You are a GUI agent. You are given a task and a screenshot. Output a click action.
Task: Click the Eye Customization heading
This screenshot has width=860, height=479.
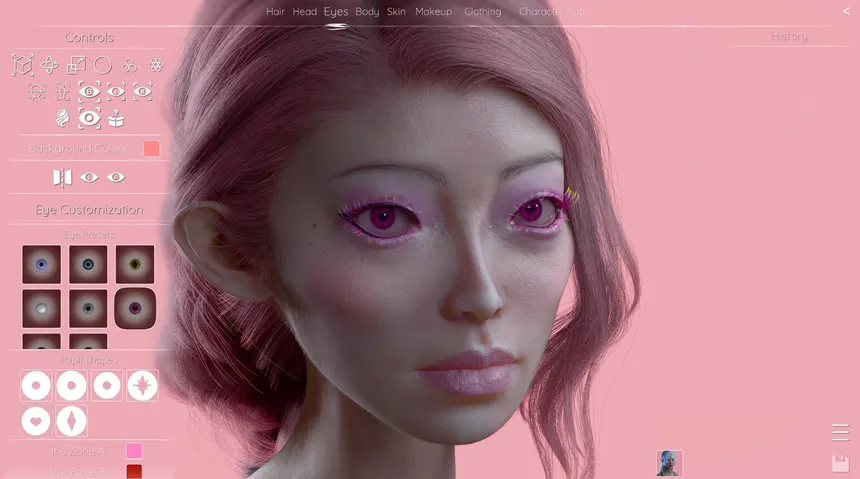coord(89,210)
